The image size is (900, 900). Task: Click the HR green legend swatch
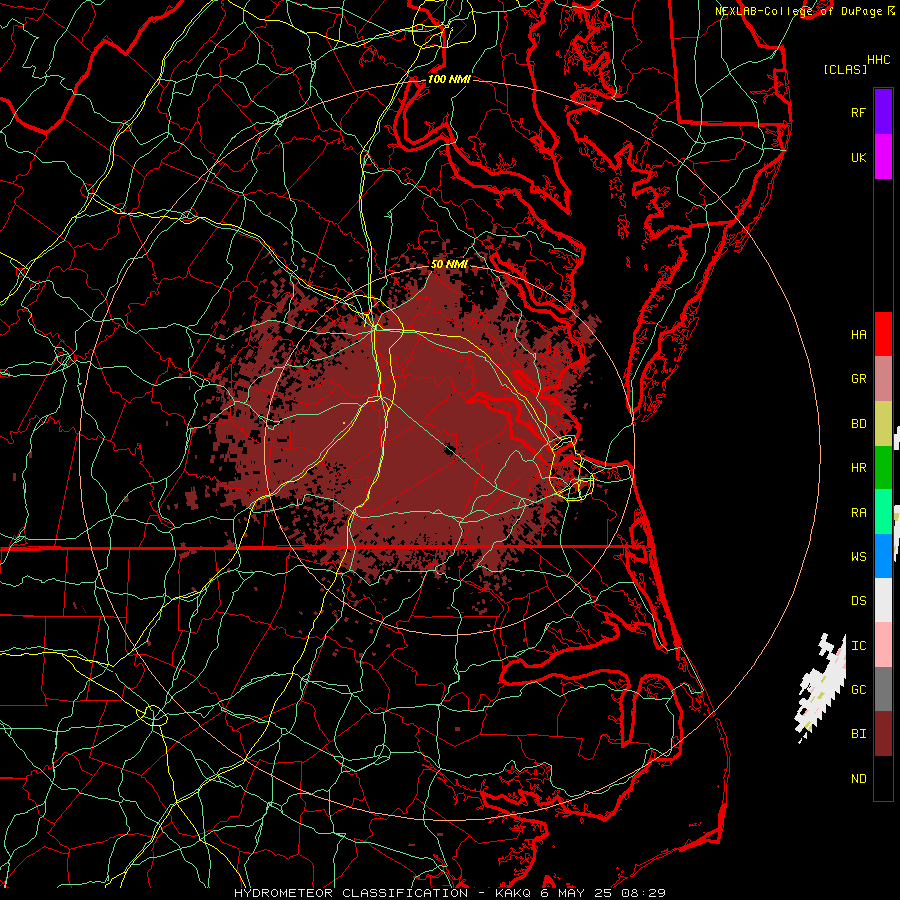(x=883, y=468)
